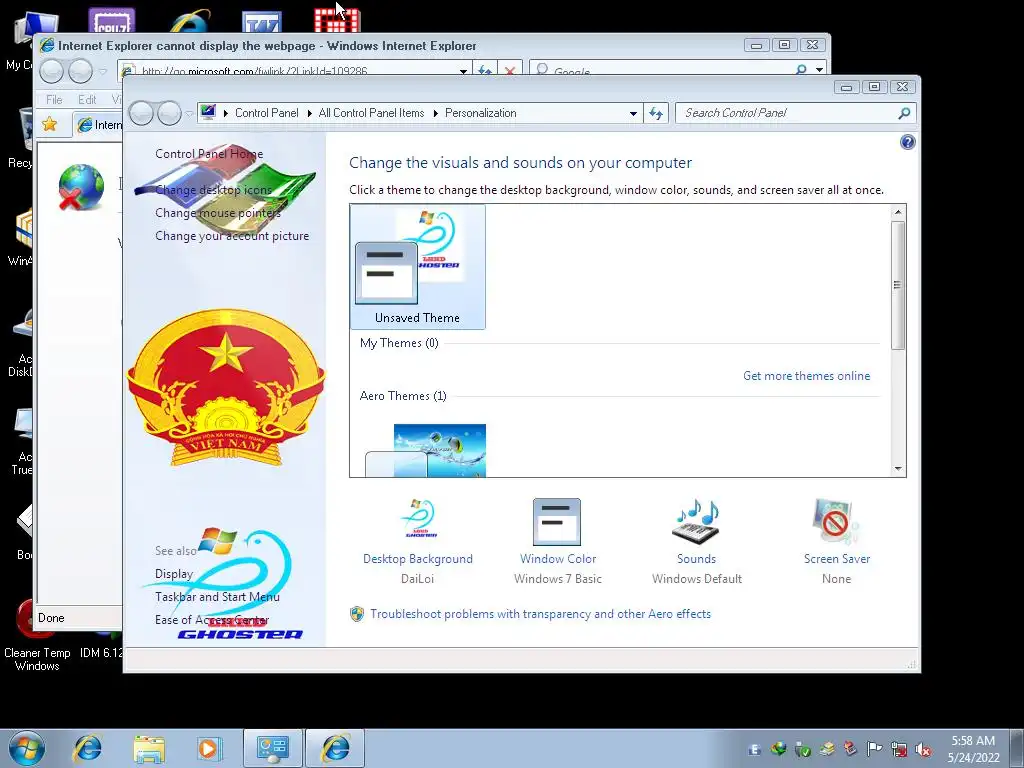
Task: Open Taskbar and Start Menu link
Action: (217, 597)
